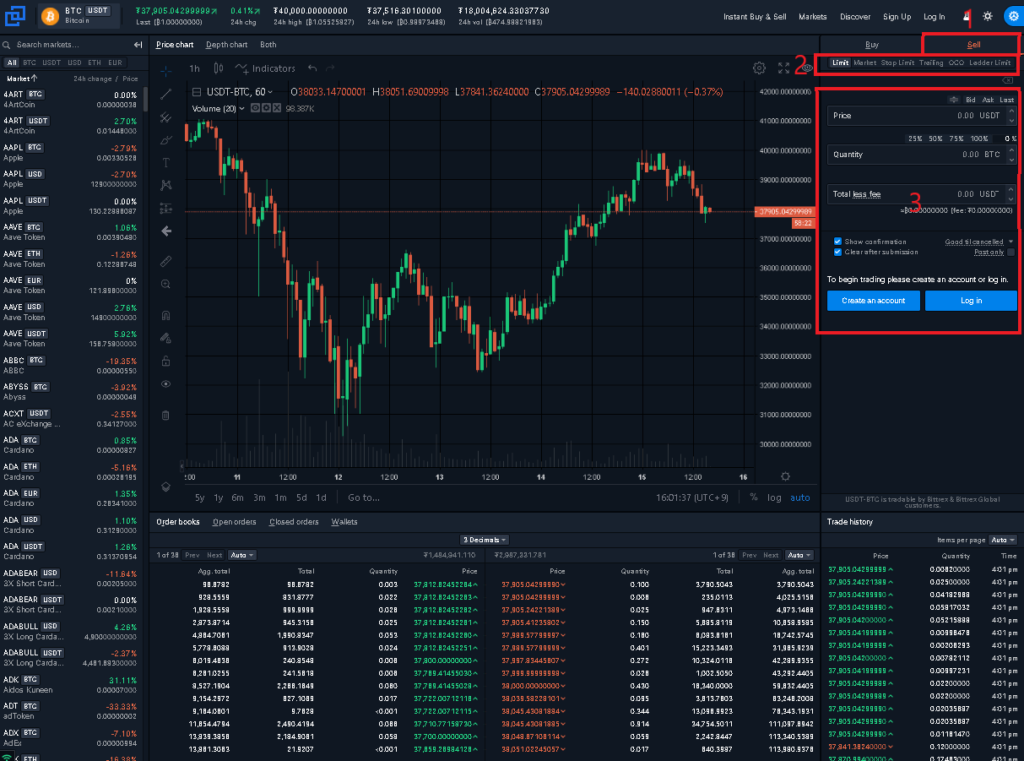Set quantity to 50% button
Image resolution: width=1024 pixels, height=761 pixels.
point(936,138)
